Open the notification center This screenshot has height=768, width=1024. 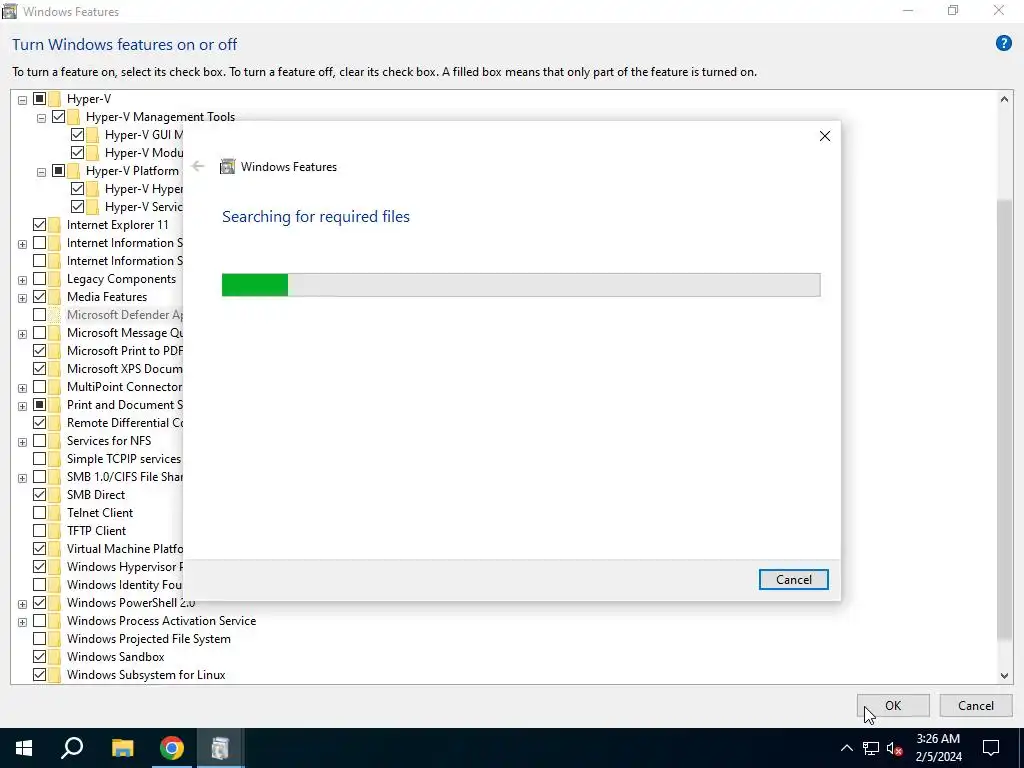click(x=991, y=748)
